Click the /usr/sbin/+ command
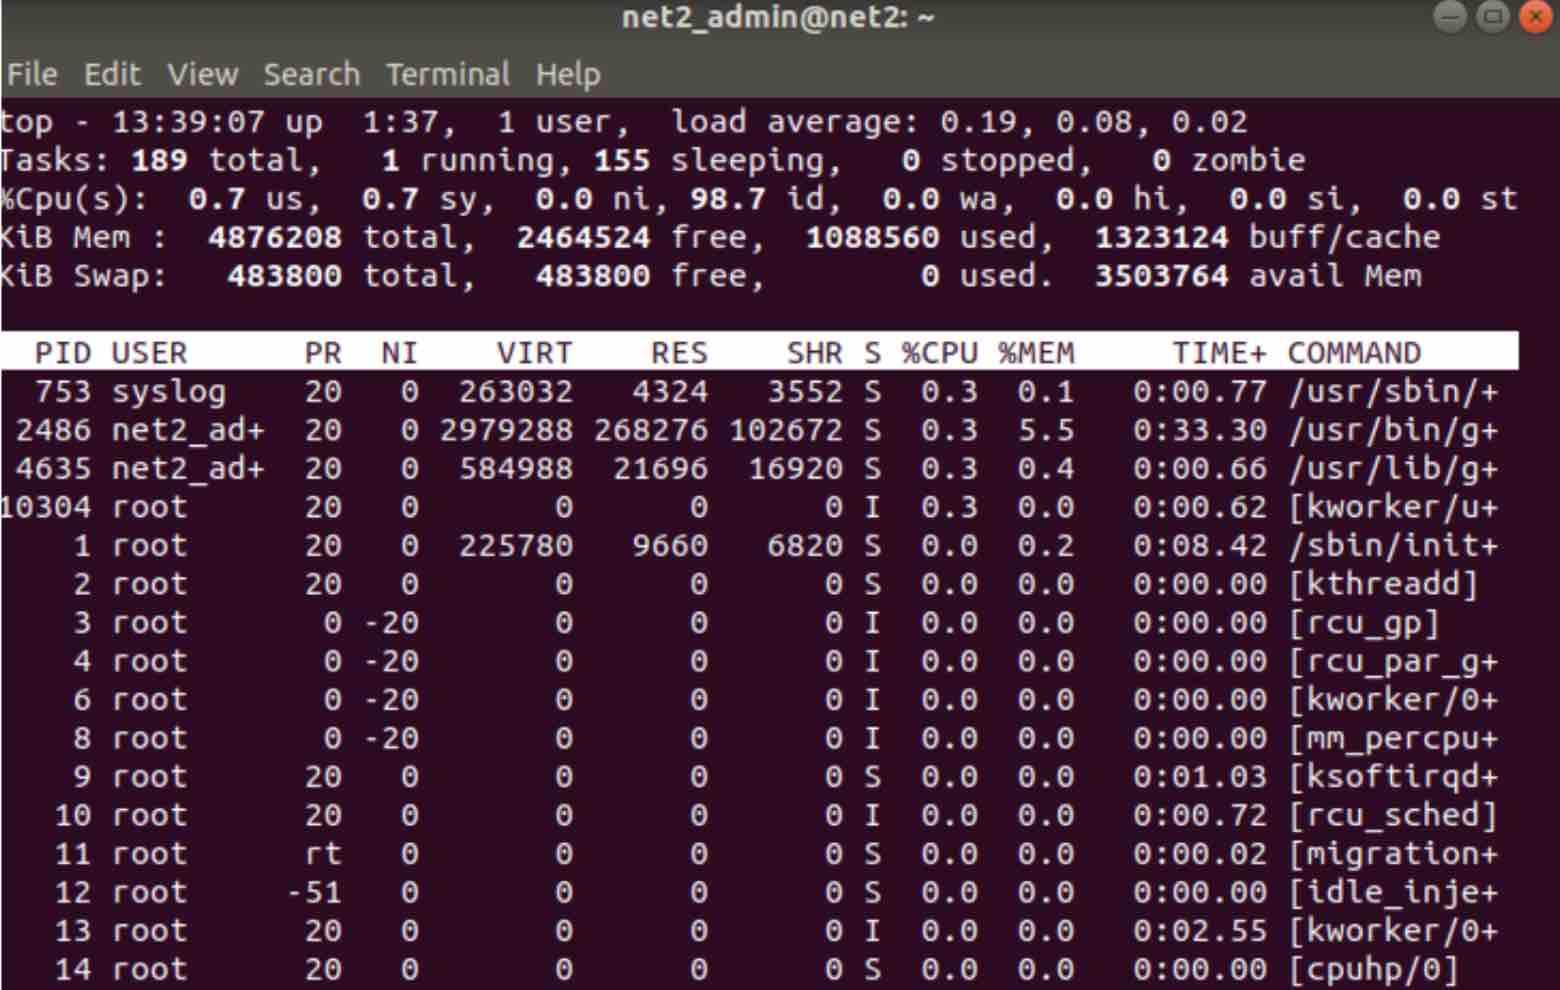This screenshot has height=990, width=1560. point(1393,392)
